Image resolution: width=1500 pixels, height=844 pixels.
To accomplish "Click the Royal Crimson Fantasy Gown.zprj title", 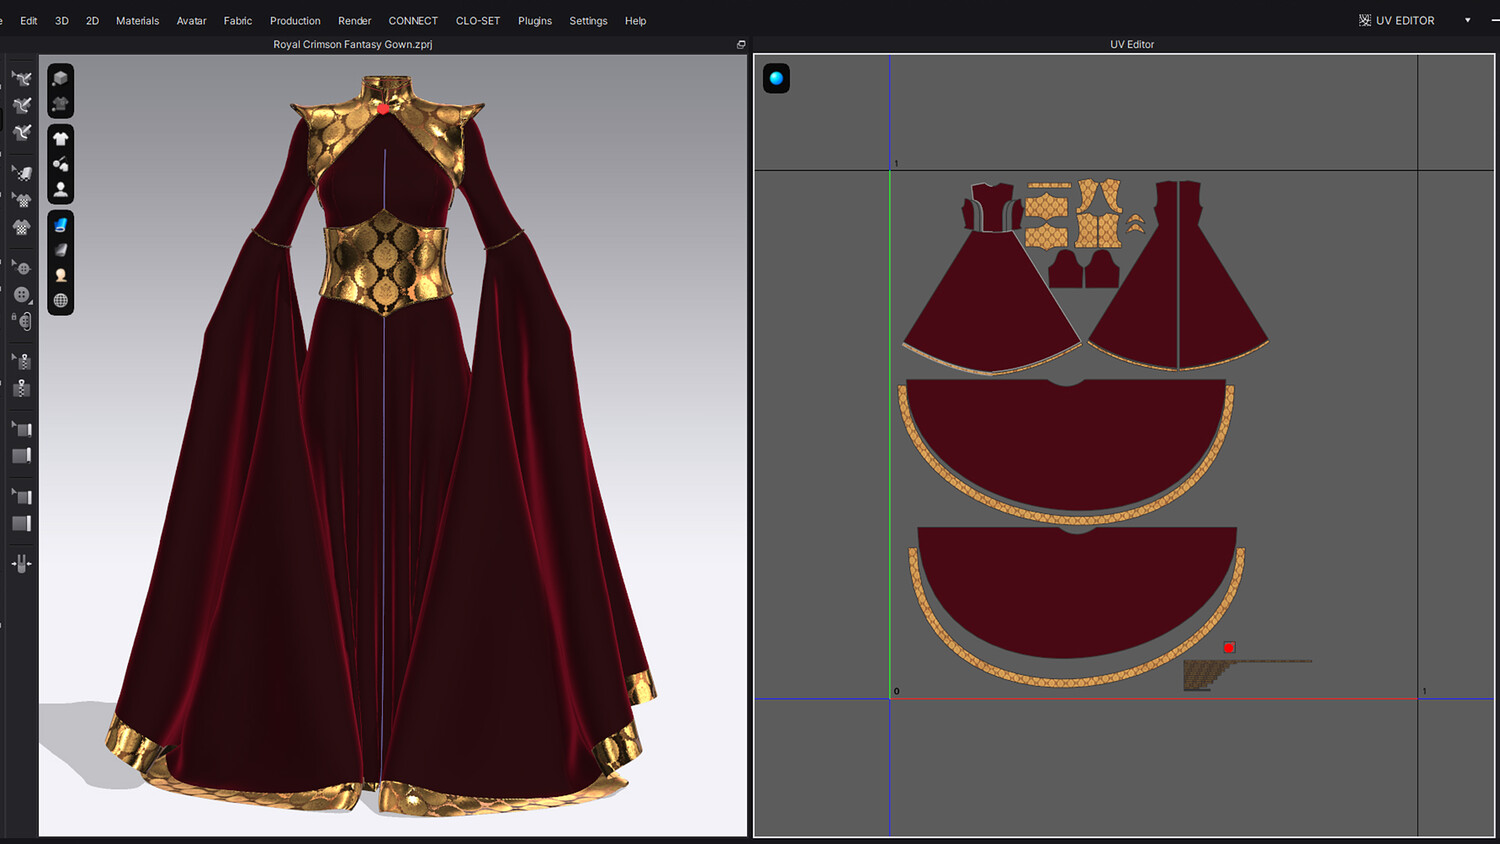I will point(353,44).
